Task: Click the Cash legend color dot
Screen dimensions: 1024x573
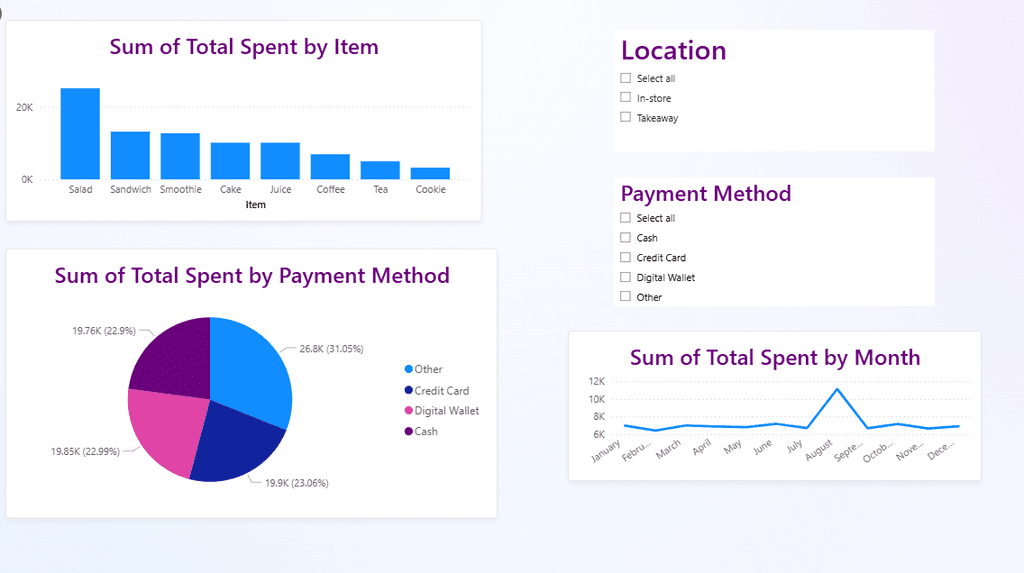Action: point(409,431)
